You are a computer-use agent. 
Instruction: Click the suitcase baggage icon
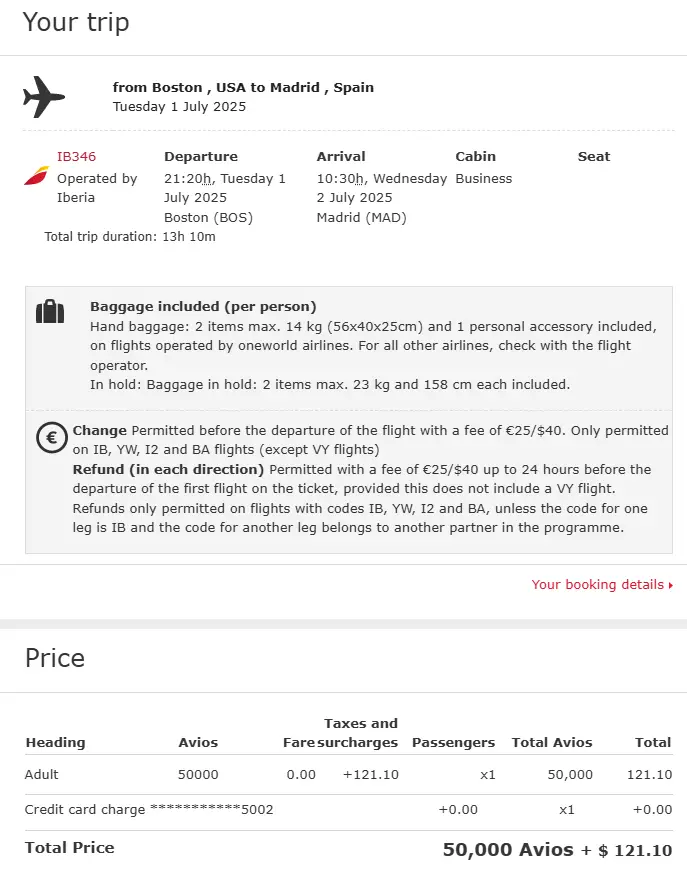(x=50, y=312)
